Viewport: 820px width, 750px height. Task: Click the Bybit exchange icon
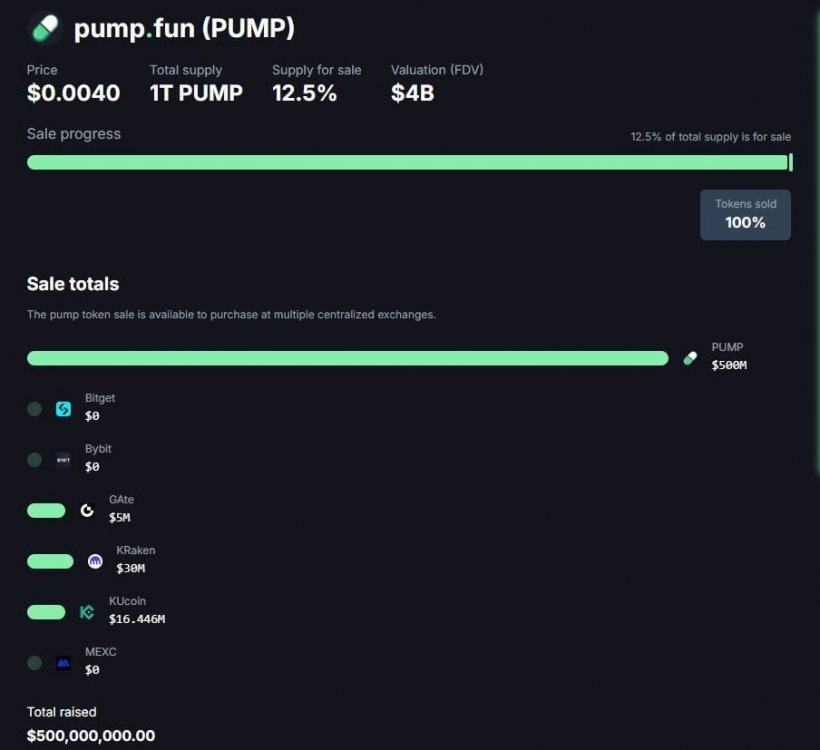click(x=63, y=460)
